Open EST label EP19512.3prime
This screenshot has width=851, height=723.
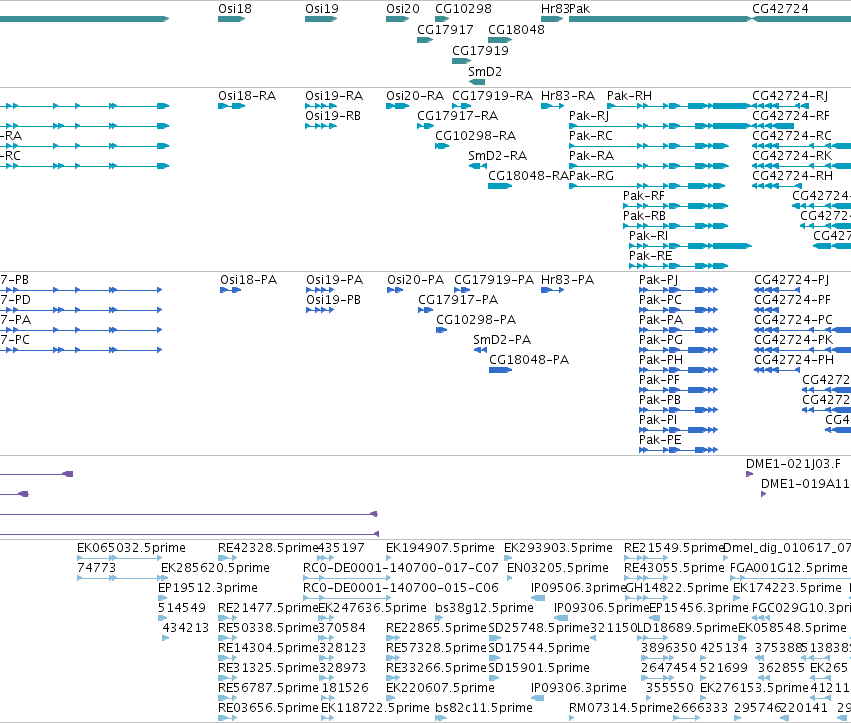[x=208, y=588]
